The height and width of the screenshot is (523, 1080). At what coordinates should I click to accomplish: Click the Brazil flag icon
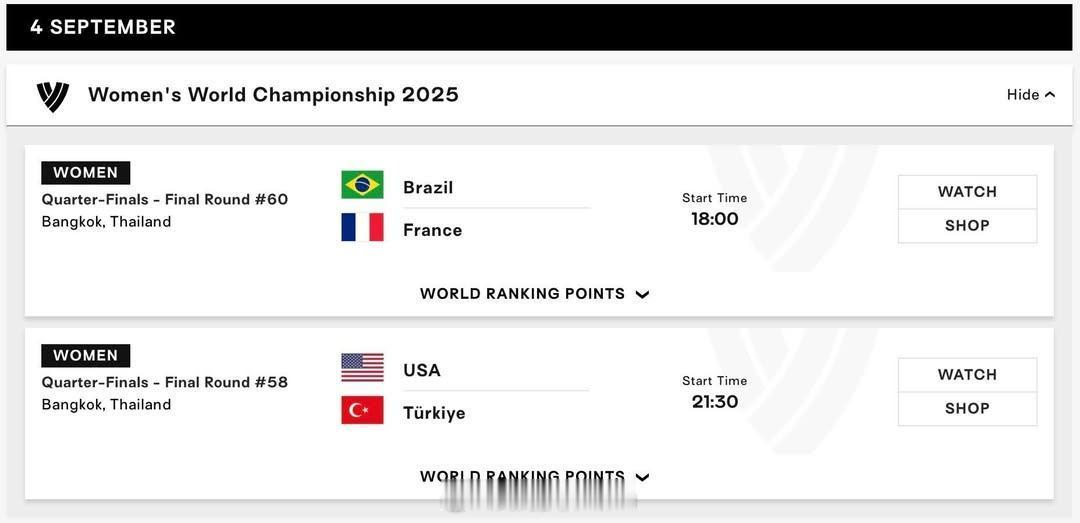(362, 185)
